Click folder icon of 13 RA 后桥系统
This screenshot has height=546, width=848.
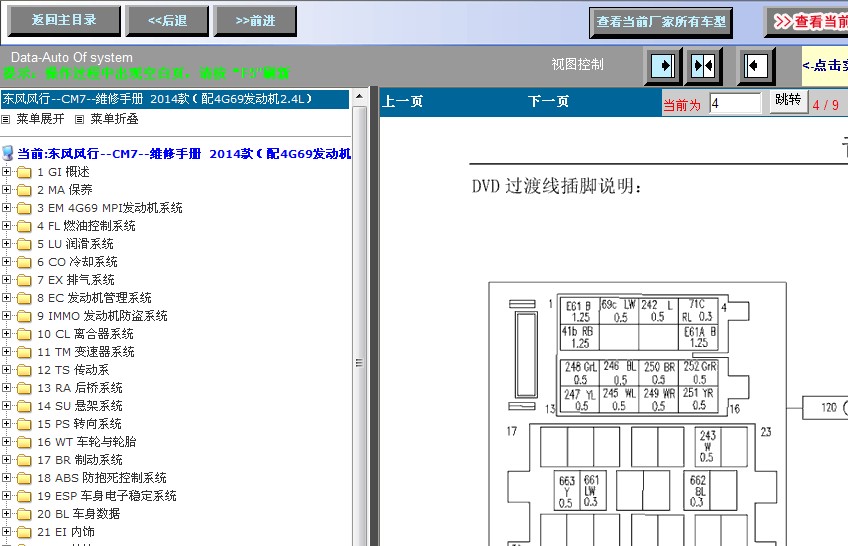tap(24, 388)
